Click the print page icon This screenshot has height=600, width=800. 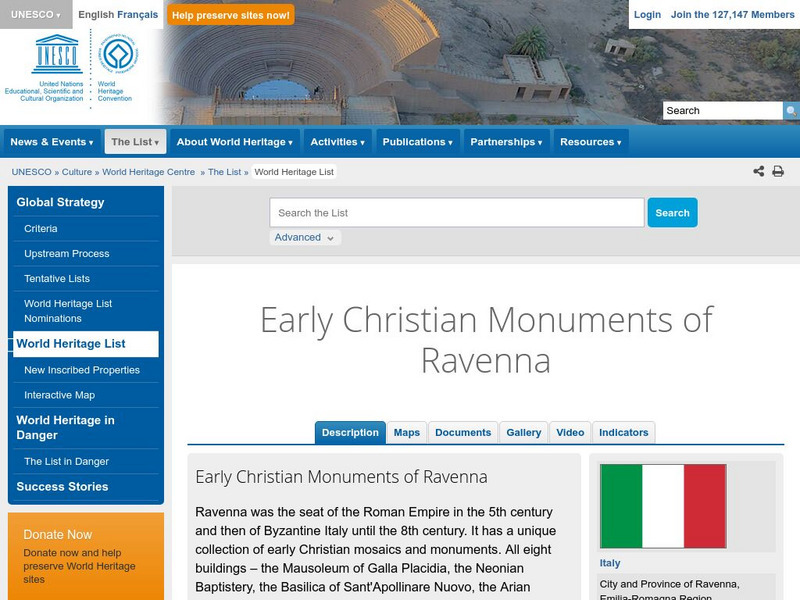(778, 172)
